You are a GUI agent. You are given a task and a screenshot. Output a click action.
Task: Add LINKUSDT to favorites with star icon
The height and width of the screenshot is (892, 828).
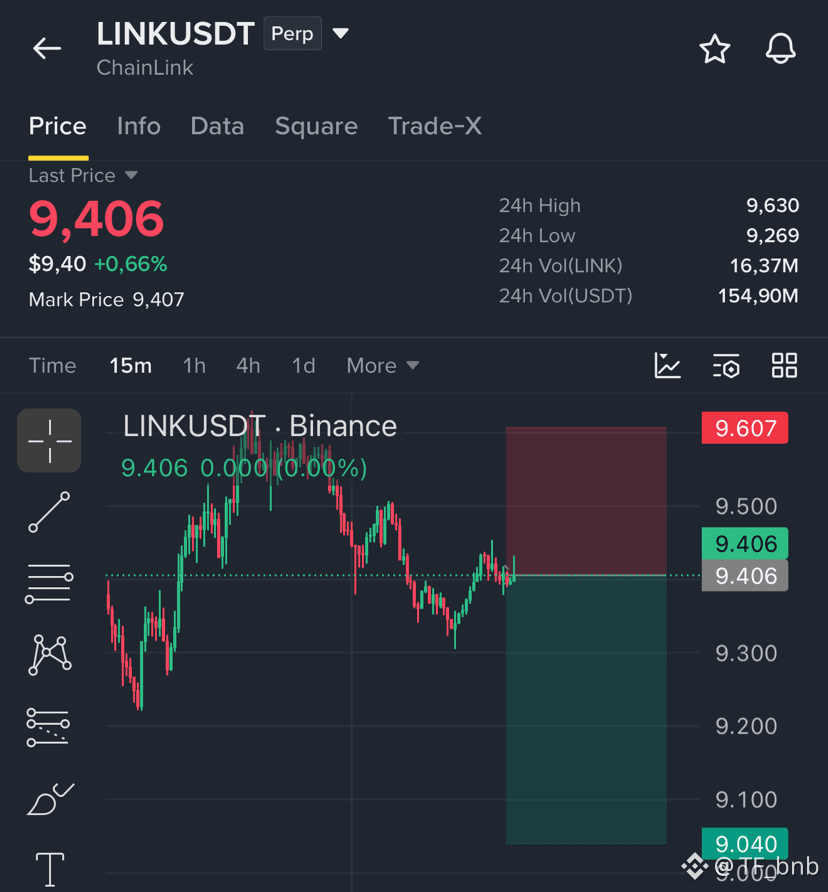click(x=715, y=49)
